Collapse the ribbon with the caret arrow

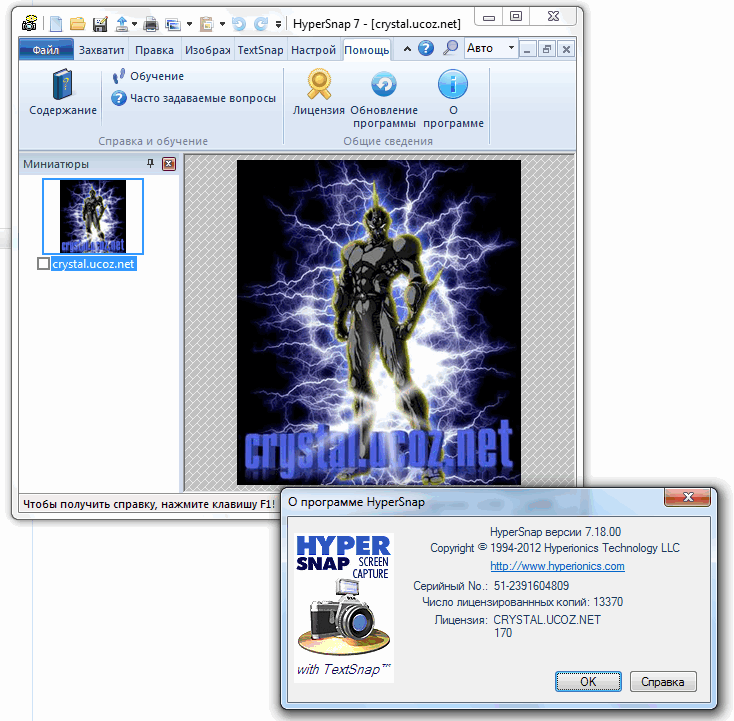tap(407, 49)
